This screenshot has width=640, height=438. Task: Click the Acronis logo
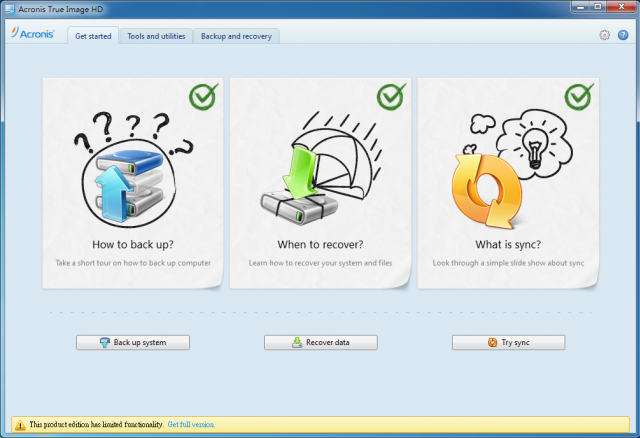tap(33, 33)
